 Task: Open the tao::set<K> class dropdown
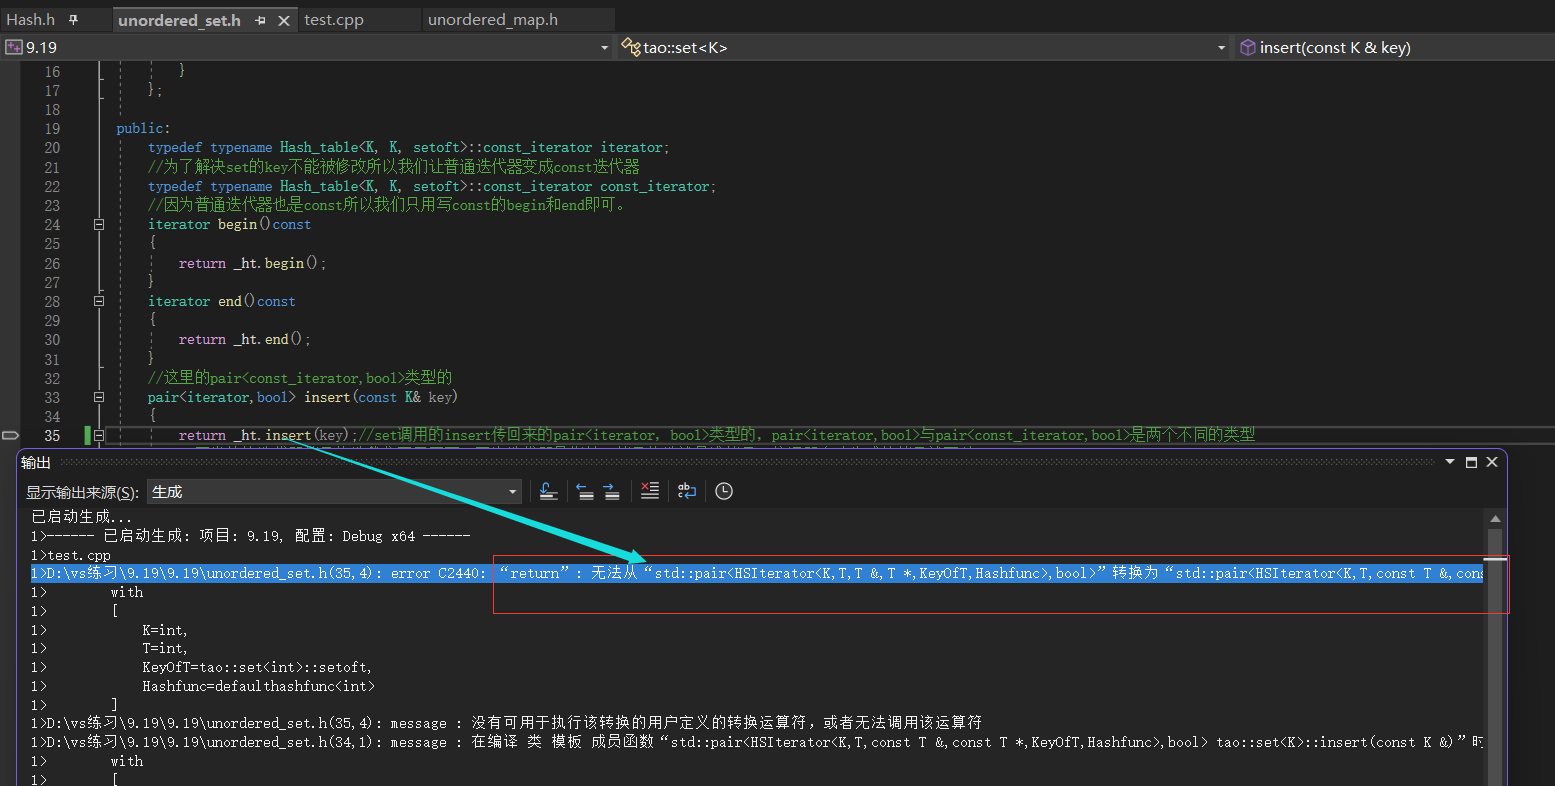coord(1221,47)
